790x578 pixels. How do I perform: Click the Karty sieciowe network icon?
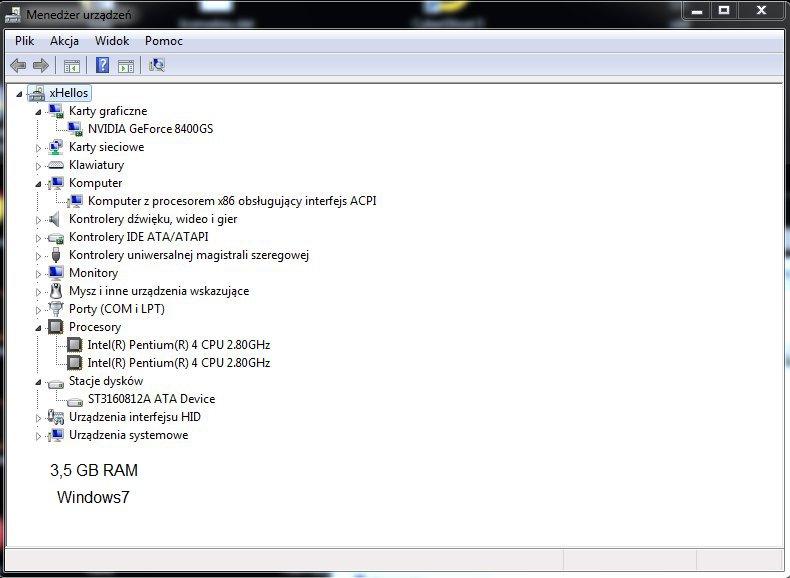click(x=55, y=147)
